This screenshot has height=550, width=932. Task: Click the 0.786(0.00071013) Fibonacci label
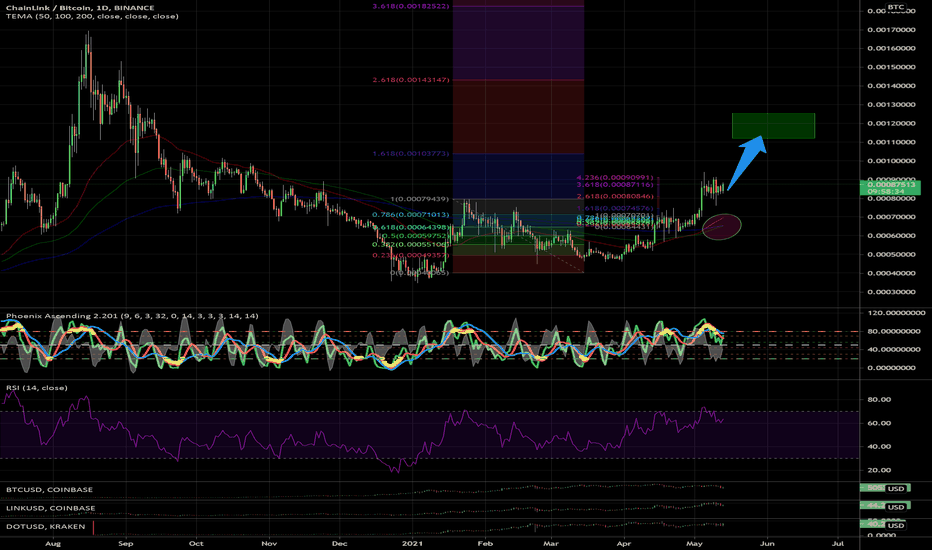click(x=411, y=215)
